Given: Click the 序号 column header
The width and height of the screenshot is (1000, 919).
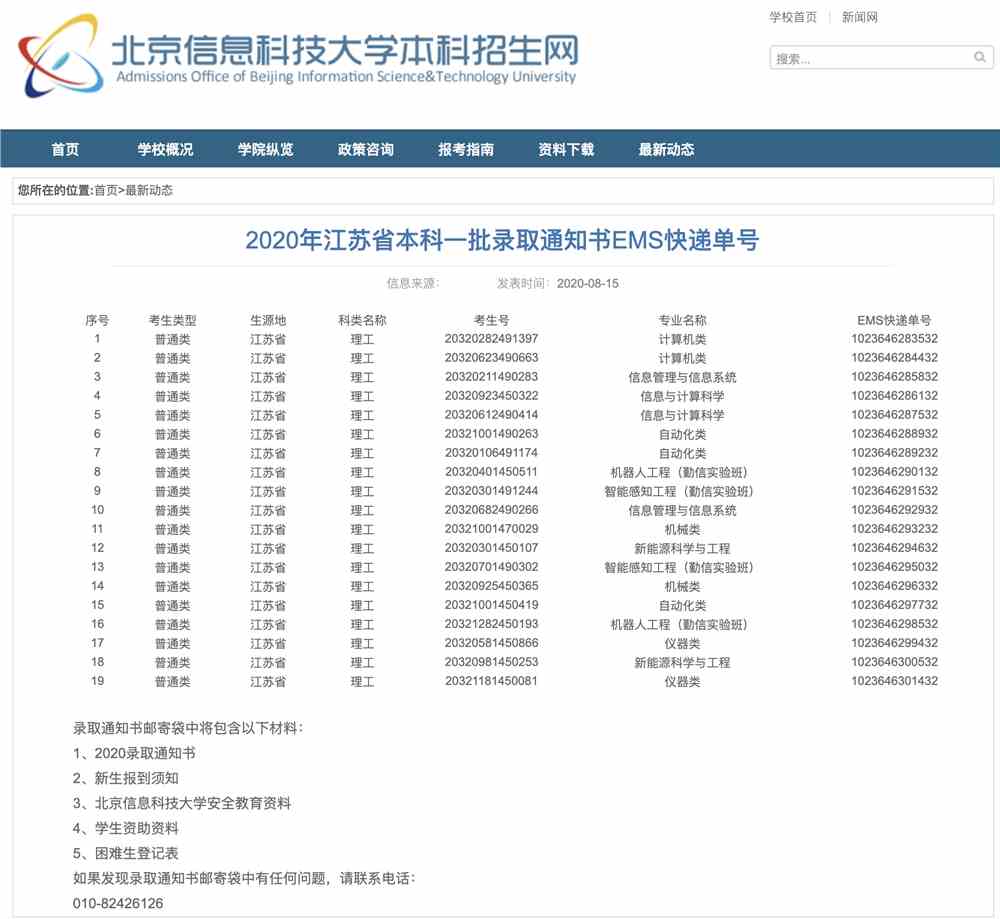Looking at the screenshot, I should click(x=97, y=320).
